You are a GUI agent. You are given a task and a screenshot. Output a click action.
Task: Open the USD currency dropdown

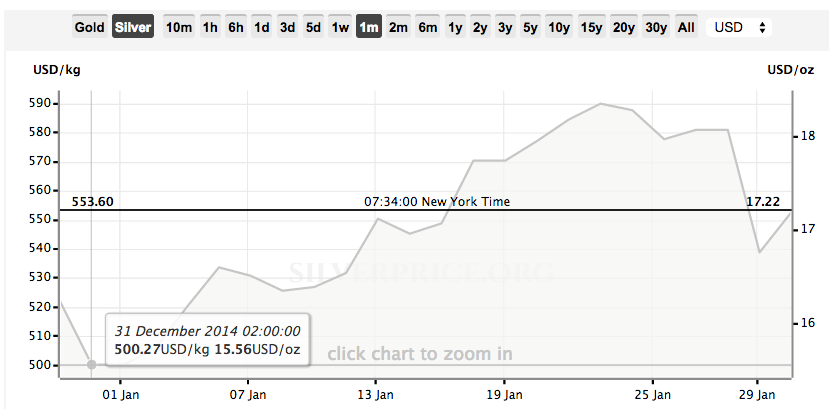click(739, 27)
